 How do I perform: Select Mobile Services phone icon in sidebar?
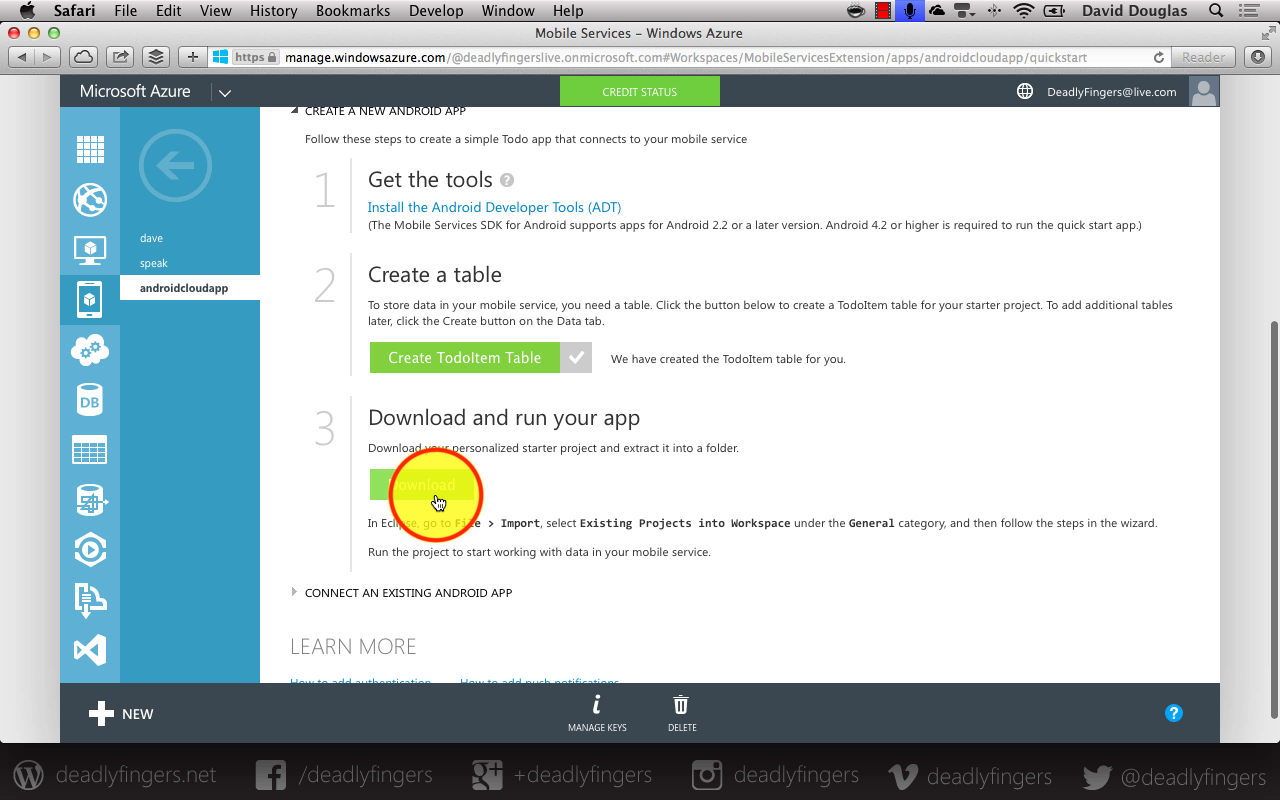click(90, 299)
